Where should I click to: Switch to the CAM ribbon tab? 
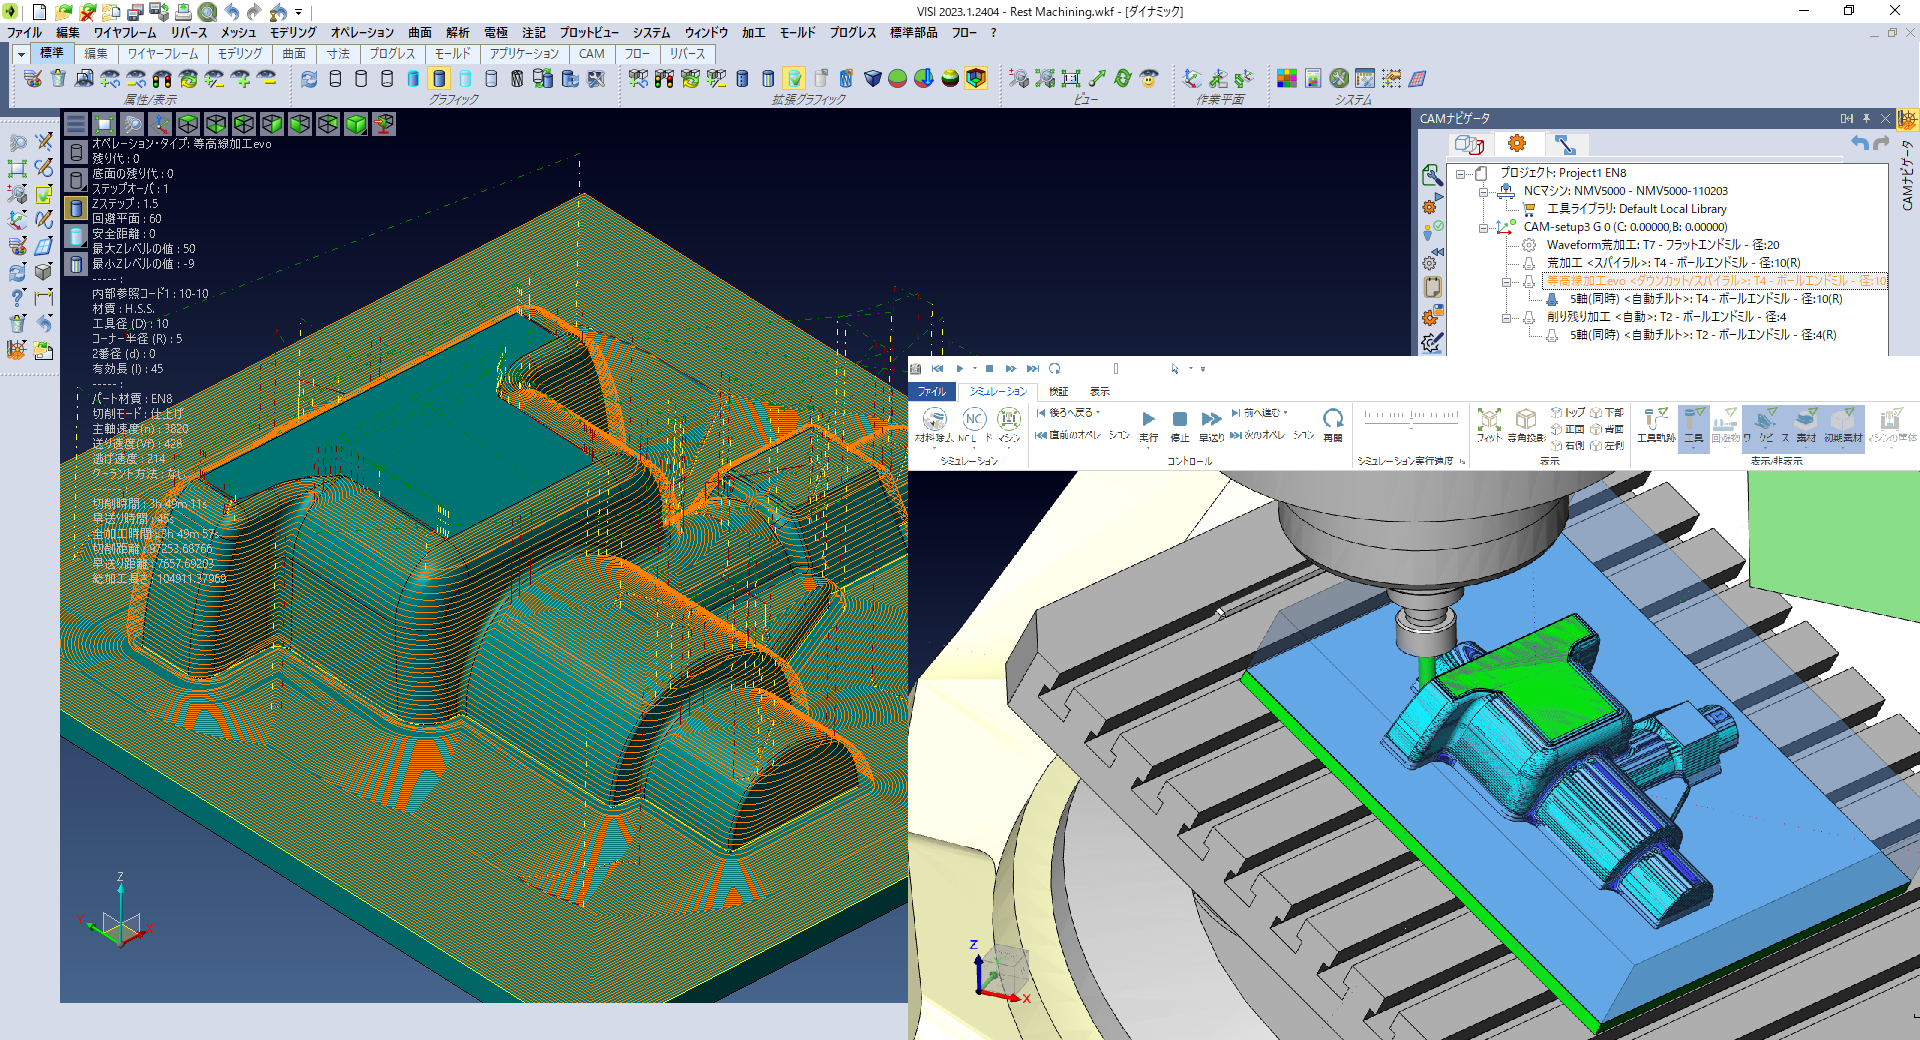591,54
